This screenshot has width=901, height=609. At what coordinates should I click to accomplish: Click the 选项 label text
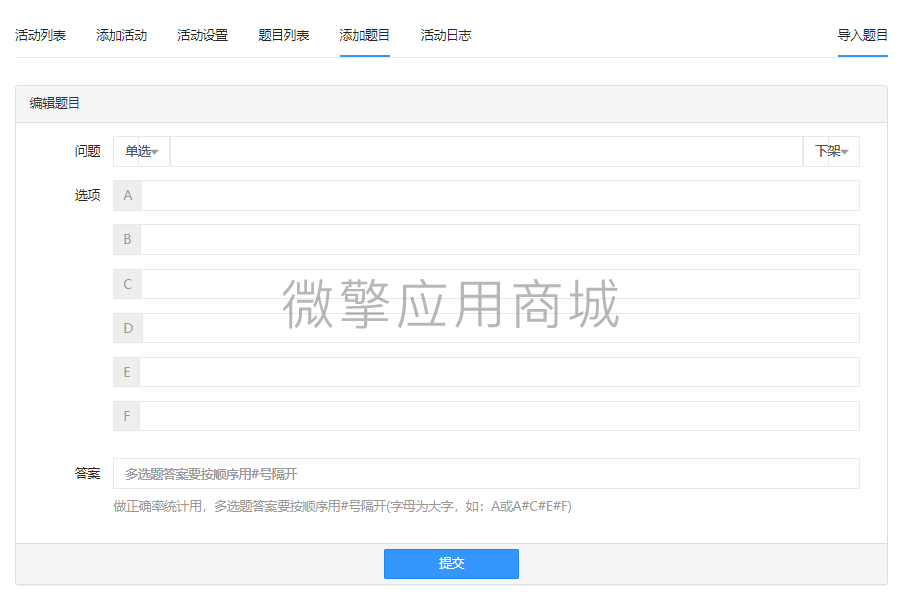(x=87, y=195)
